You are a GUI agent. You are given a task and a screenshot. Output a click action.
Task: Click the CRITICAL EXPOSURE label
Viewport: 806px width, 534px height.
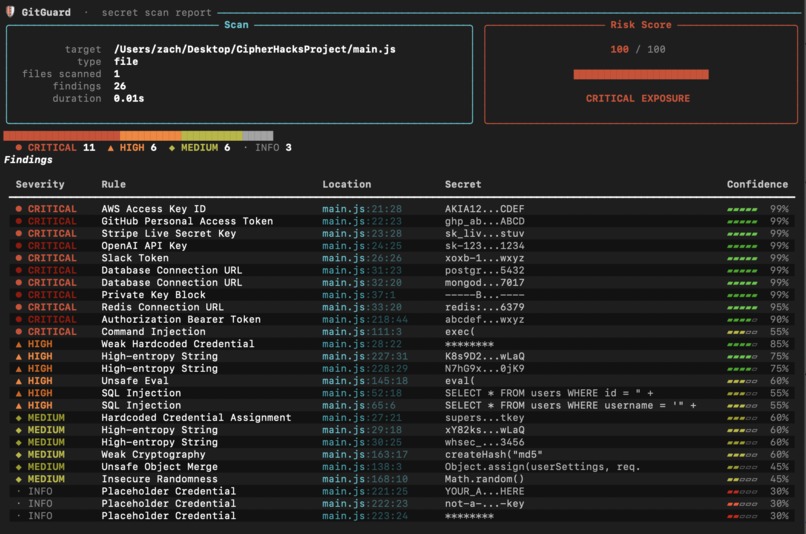click(638, 98)
